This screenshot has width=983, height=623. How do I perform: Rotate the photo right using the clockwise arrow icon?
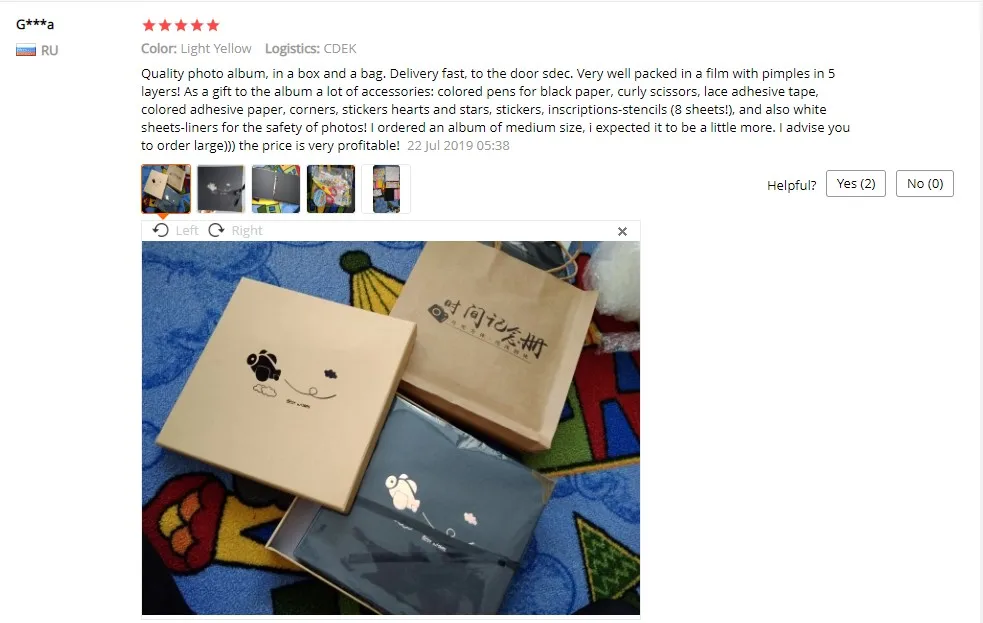pyautogui.click(x=216, y=230)
